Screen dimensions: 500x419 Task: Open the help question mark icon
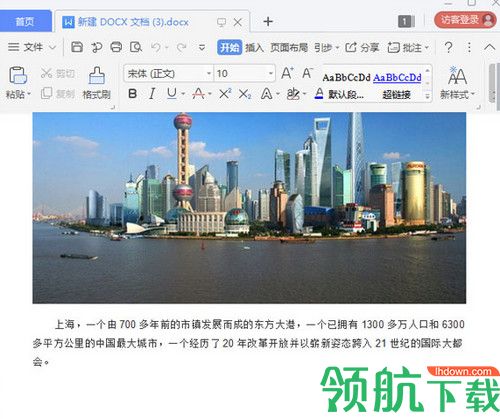pos(449,47)
